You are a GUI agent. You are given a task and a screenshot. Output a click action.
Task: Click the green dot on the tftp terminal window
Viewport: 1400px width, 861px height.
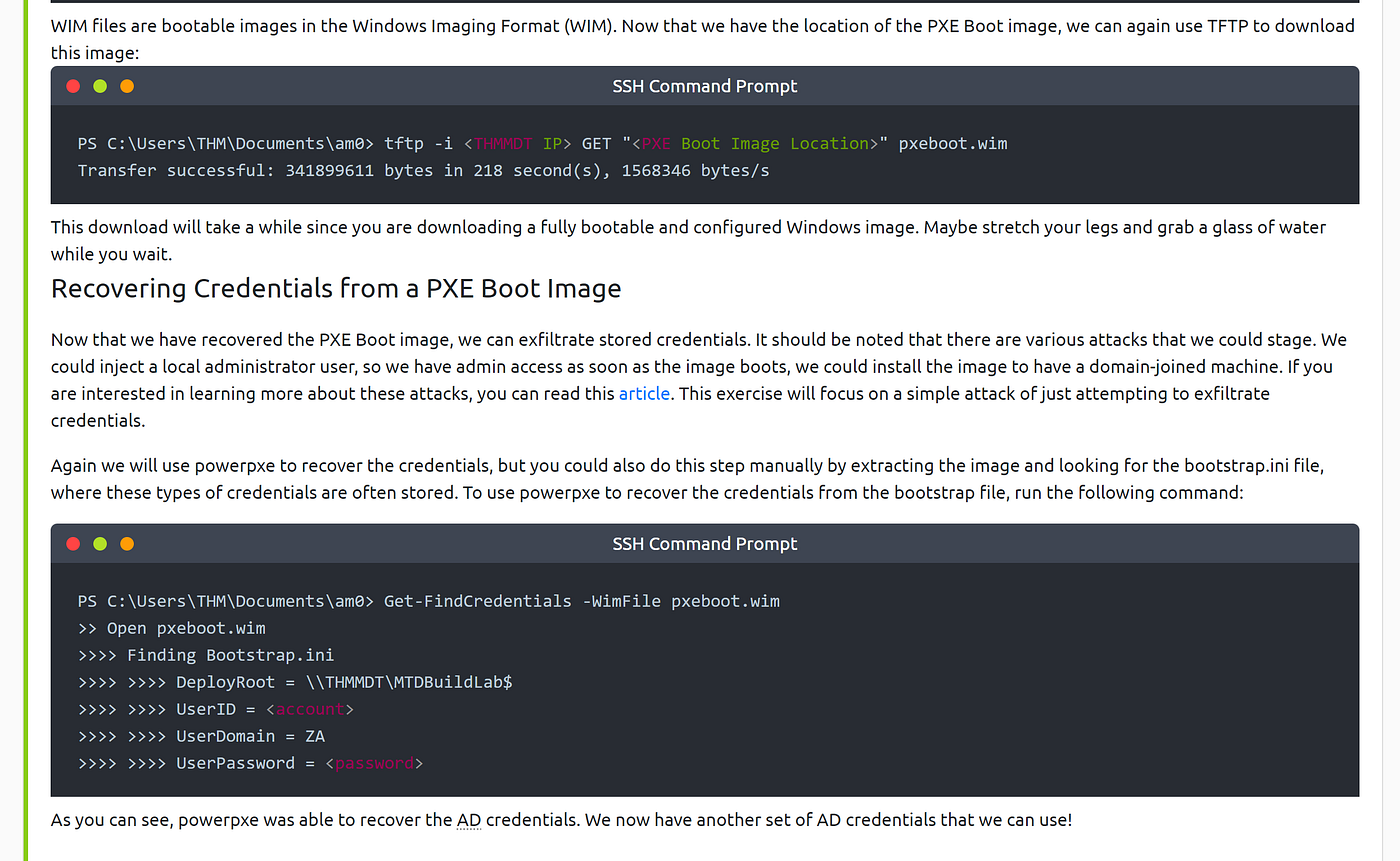tap(100, 86)
